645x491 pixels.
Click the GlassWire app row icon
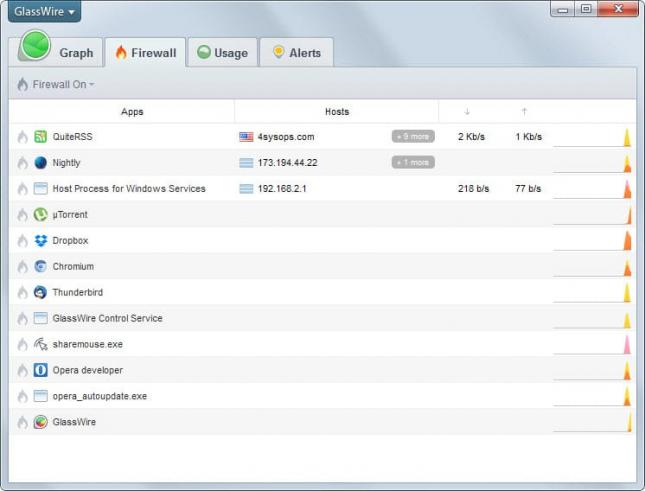40,422
